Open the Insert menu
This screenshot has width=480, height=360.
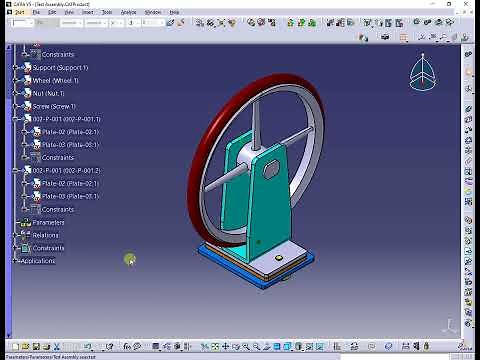point(88,12)
